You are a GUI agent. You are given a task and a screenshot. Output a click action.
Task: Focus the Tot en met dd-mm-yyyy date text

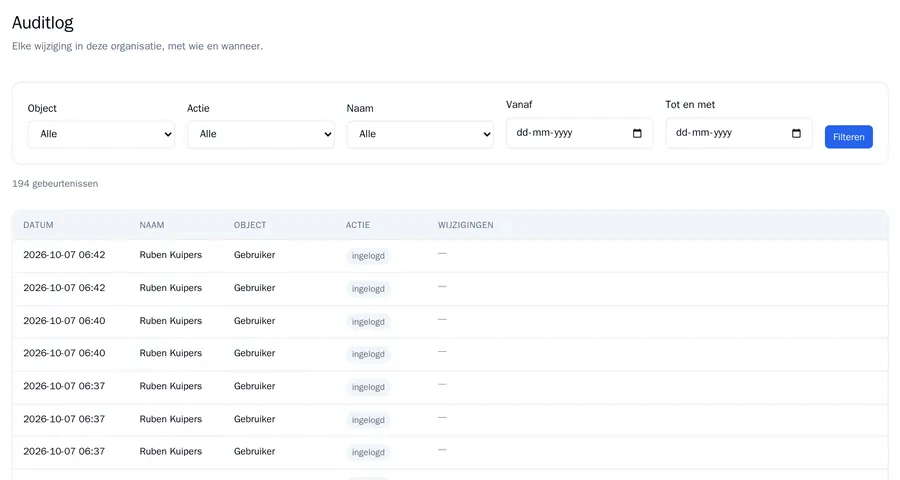[704, 133]
